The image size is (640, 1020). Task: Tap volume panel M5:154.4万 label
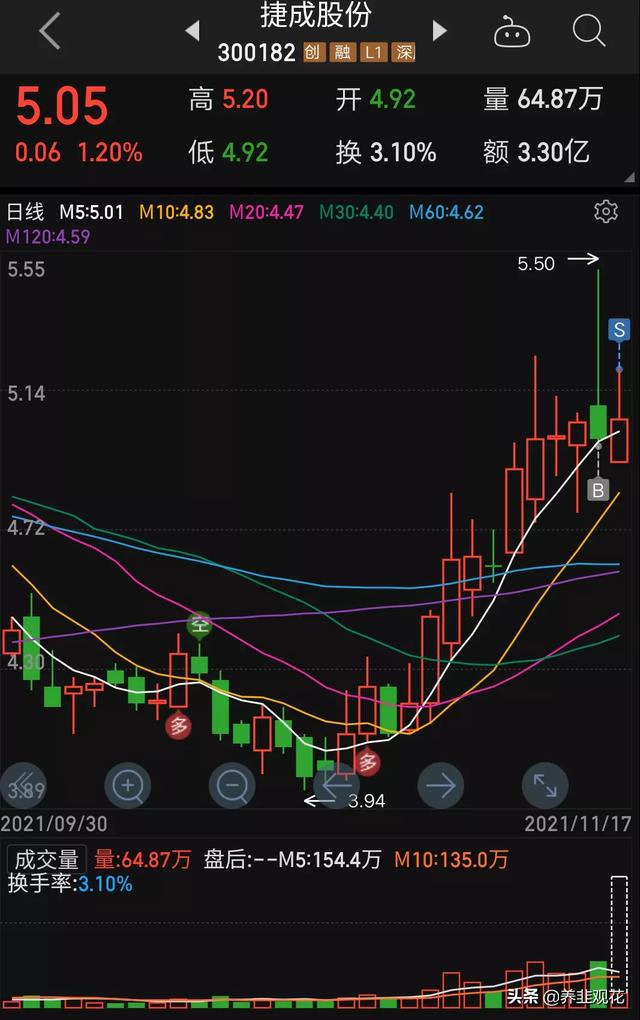pos(330,859)
